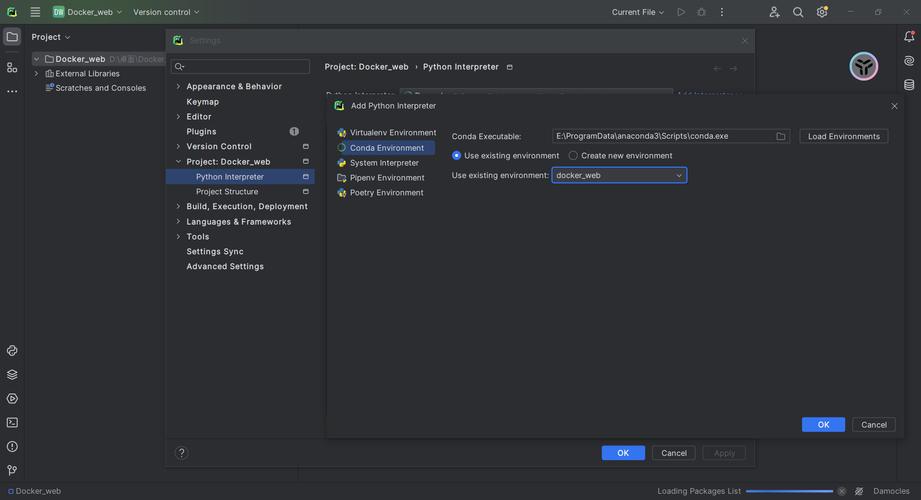921x500 pixels.
Task: Open the Version control dropdown
Action: point(166,12)
